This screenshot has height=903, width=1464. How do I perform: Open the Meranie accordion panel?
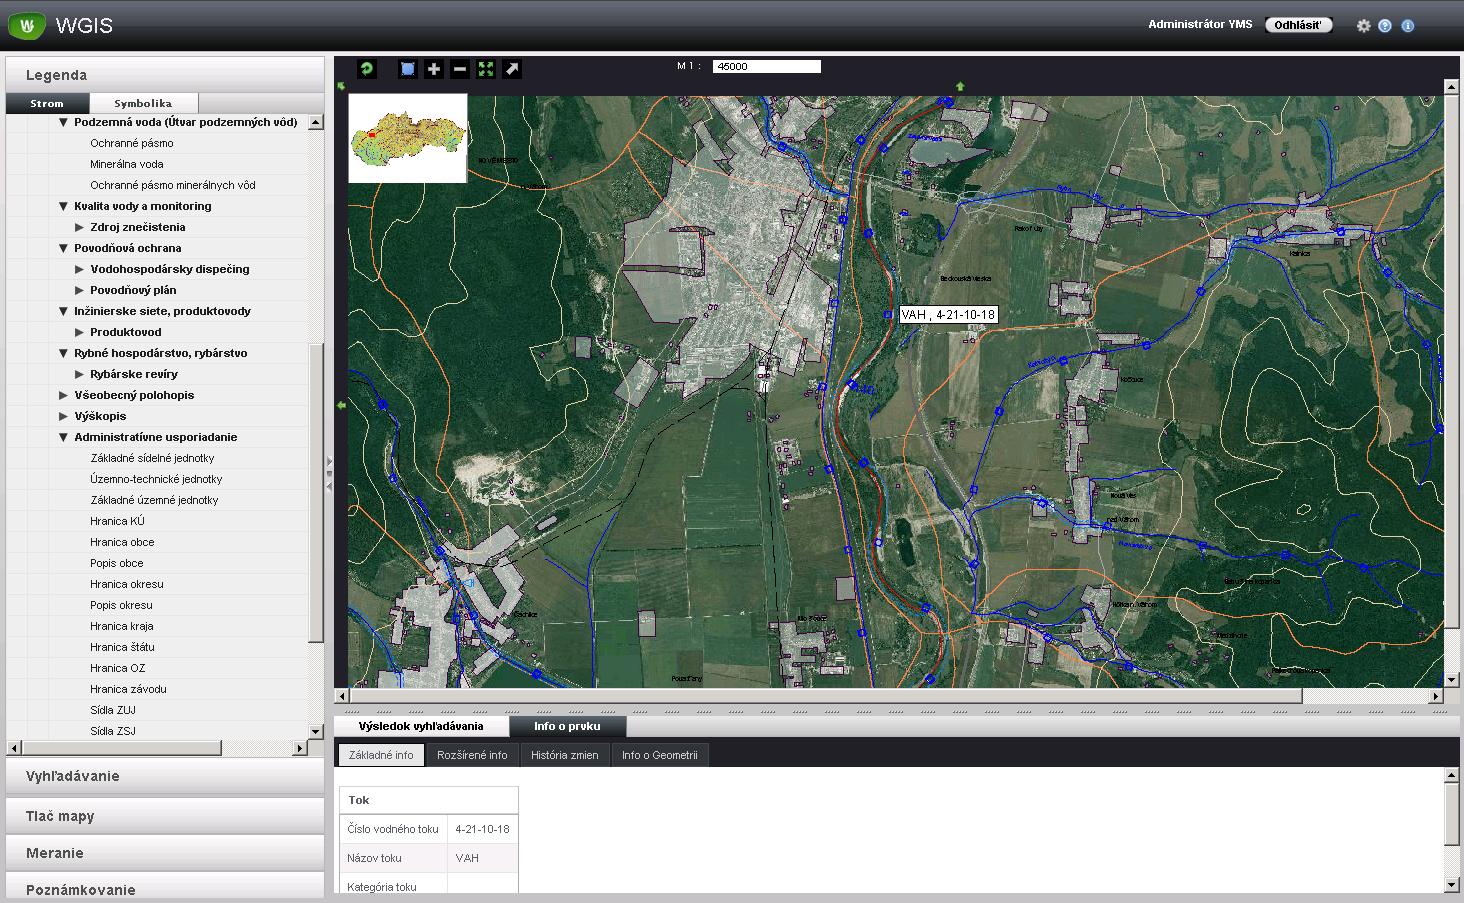point(165,853)
